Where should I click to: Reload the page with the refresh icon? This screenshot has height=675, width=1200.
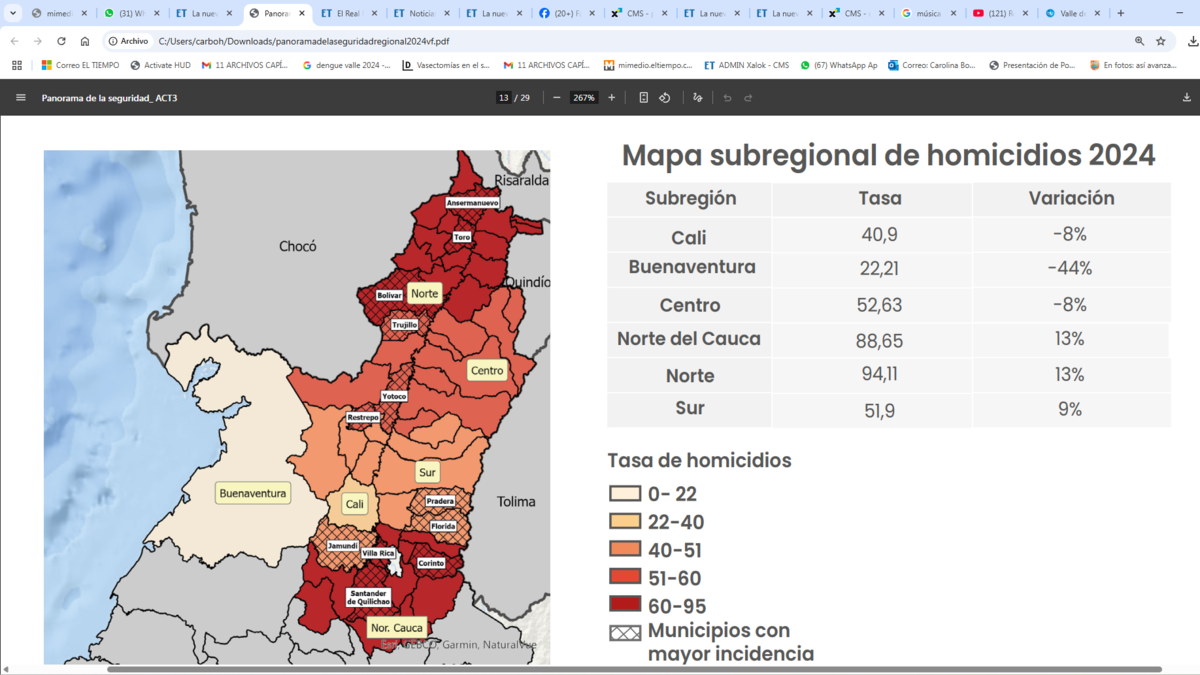click(61, 41)
